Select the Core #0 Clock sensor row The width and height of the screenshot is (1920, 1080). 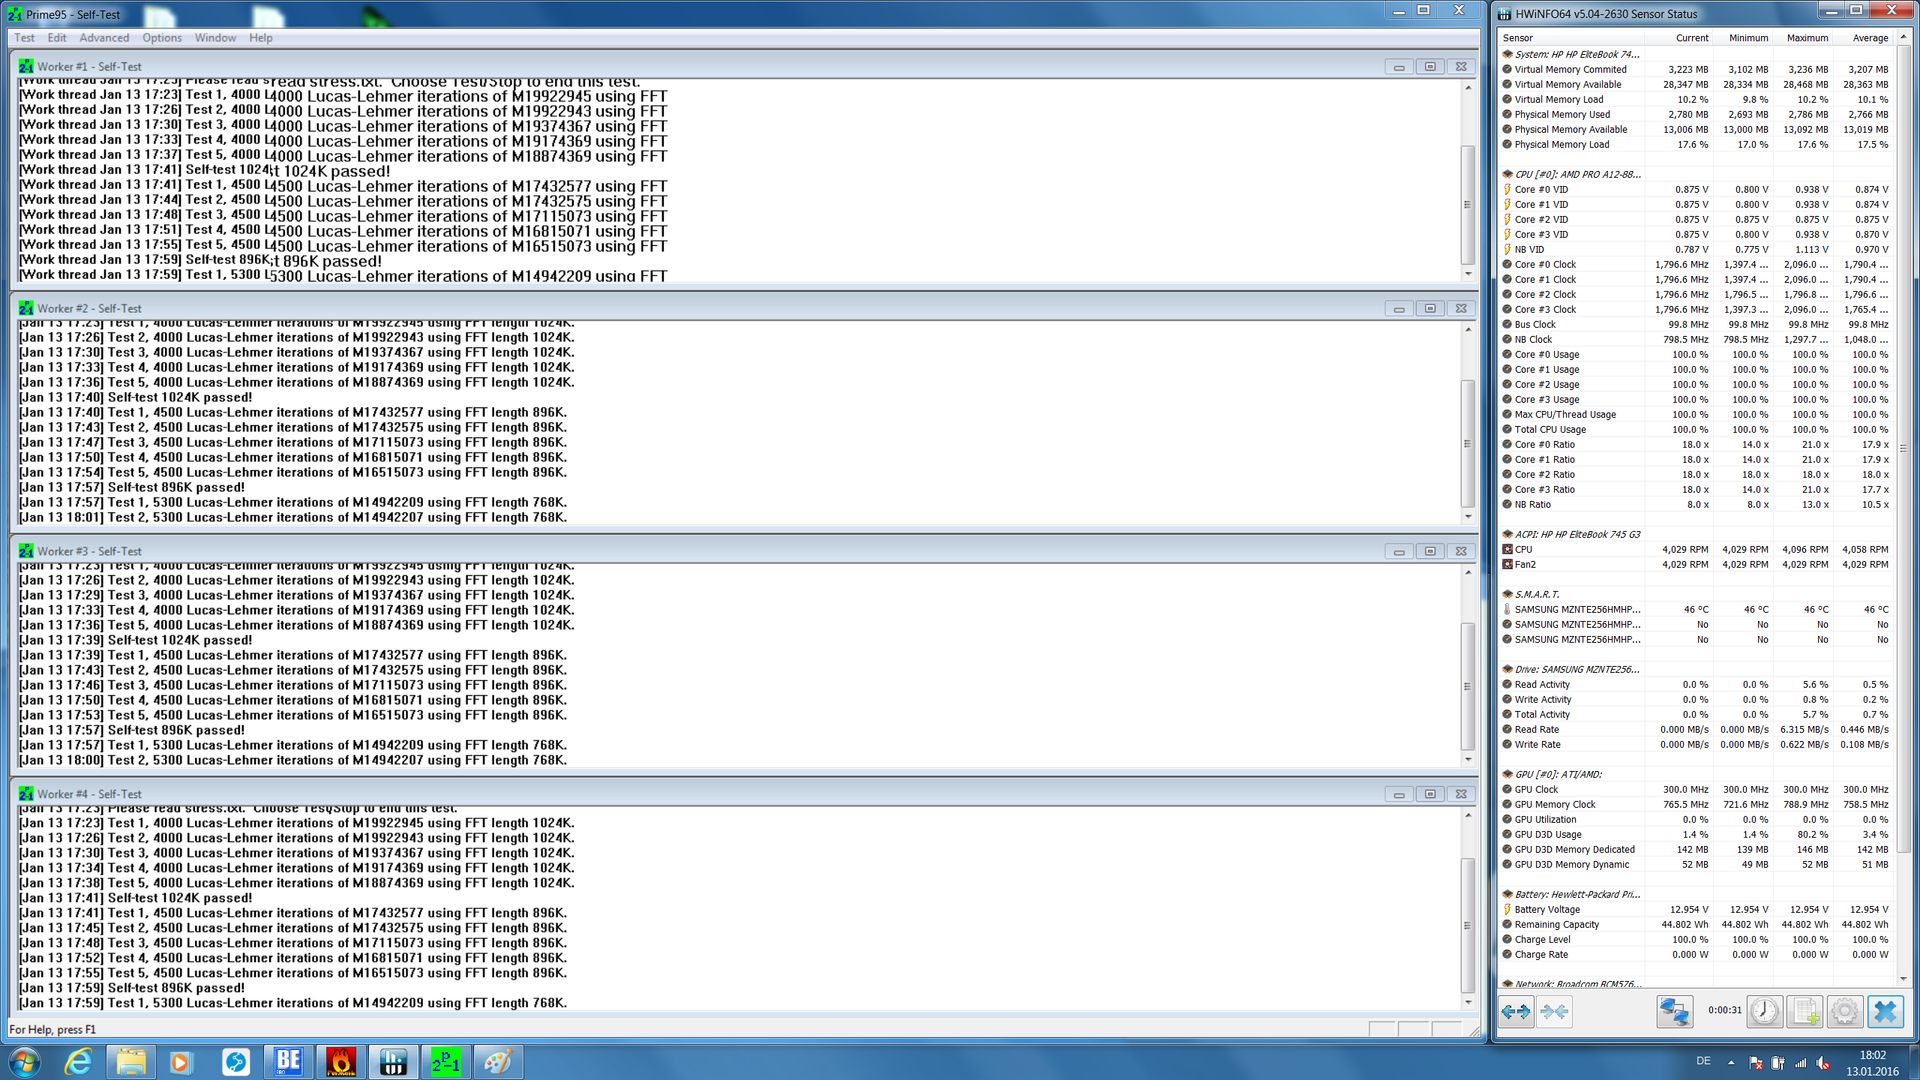coord(1695,264)
